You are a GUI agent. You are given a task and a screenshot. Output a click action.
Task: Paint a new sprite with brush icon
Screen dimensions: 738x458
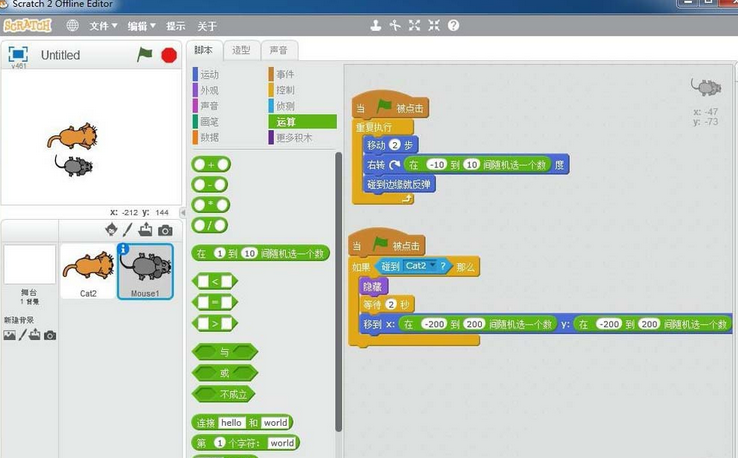pos(128,230)
